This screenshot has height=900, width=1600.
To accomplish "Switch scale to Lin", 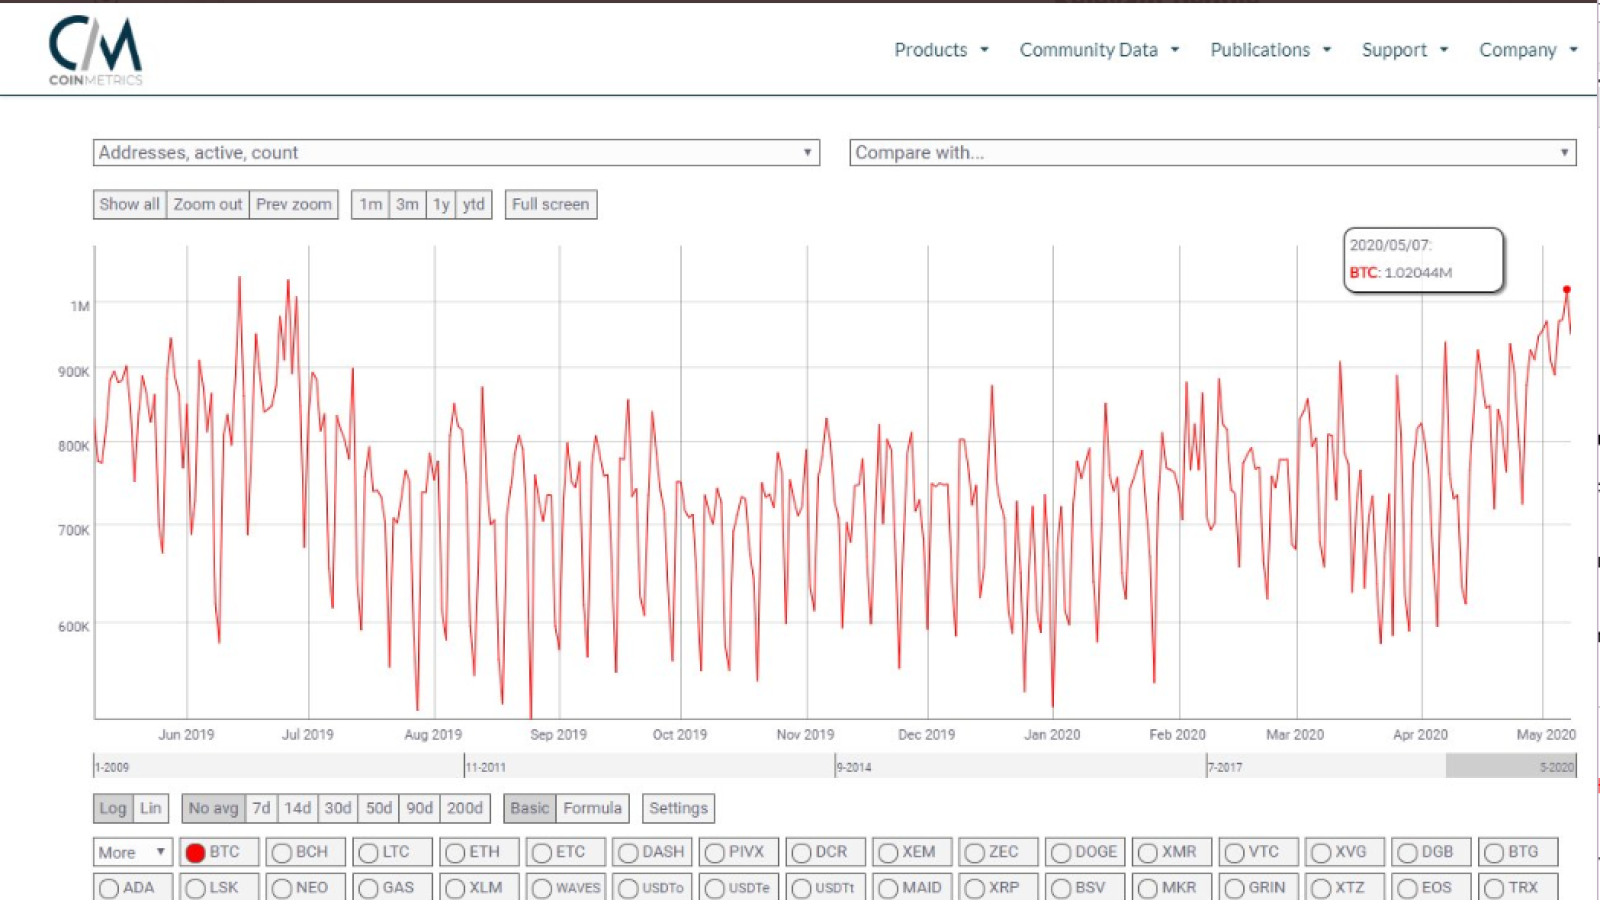I will [151, 808].
